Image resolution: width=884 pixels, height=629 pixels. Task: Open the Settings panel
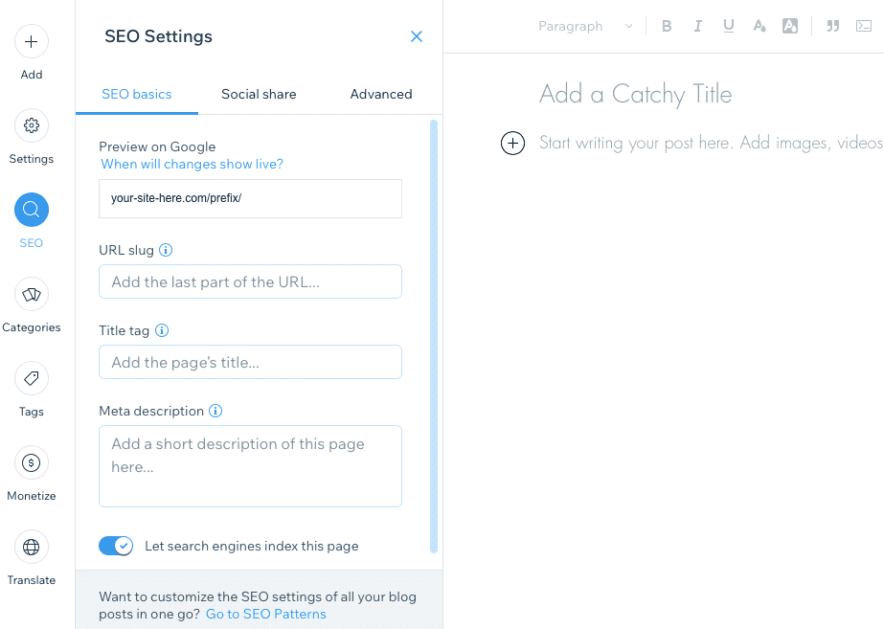31,126
